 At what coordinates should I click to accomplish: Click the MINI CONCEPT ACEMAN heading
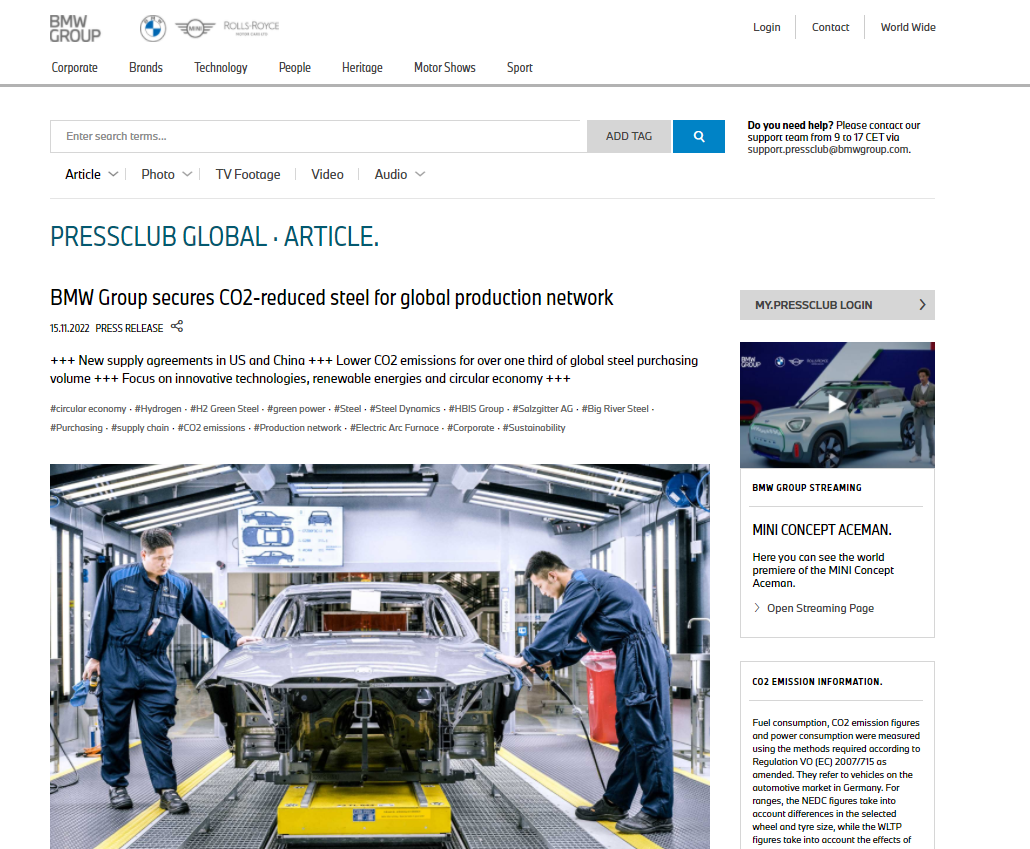pos(822,530)
